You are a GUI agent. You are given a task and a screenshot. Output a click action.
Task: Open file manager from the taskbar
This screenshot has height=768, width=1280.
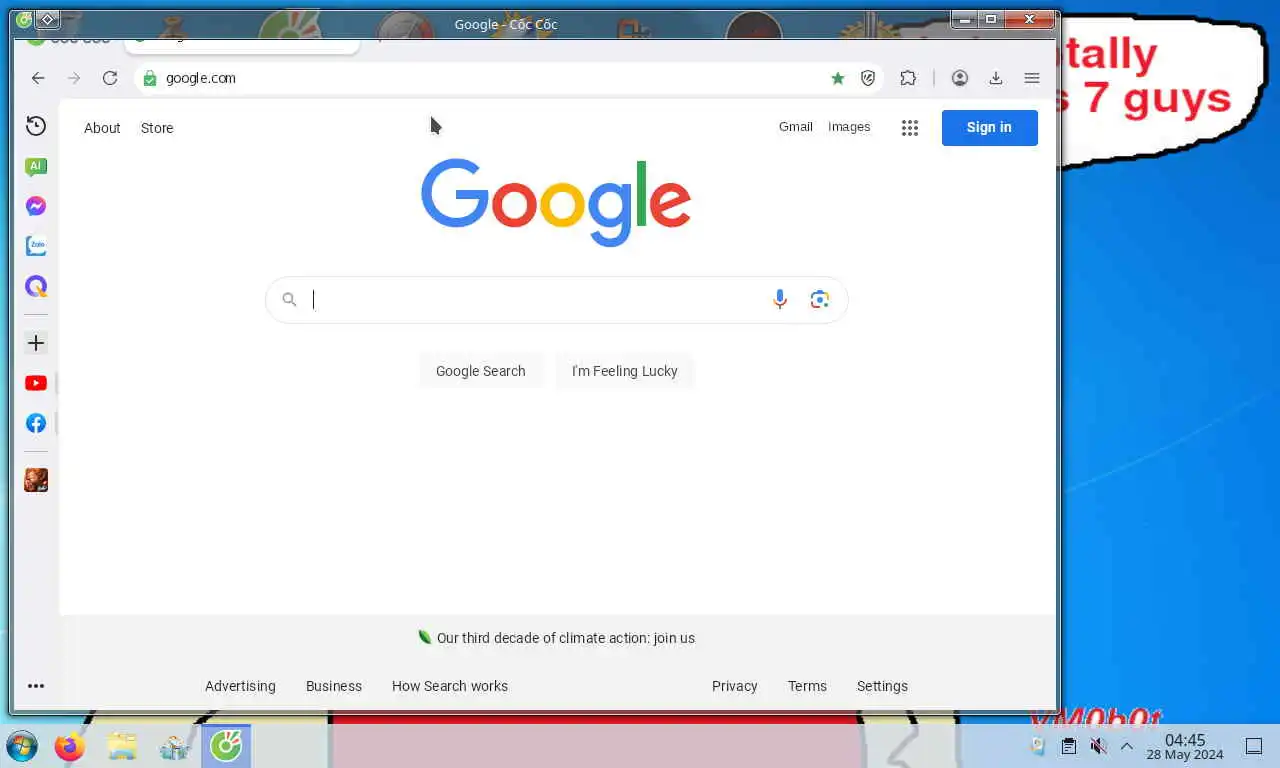pos(122,746)
